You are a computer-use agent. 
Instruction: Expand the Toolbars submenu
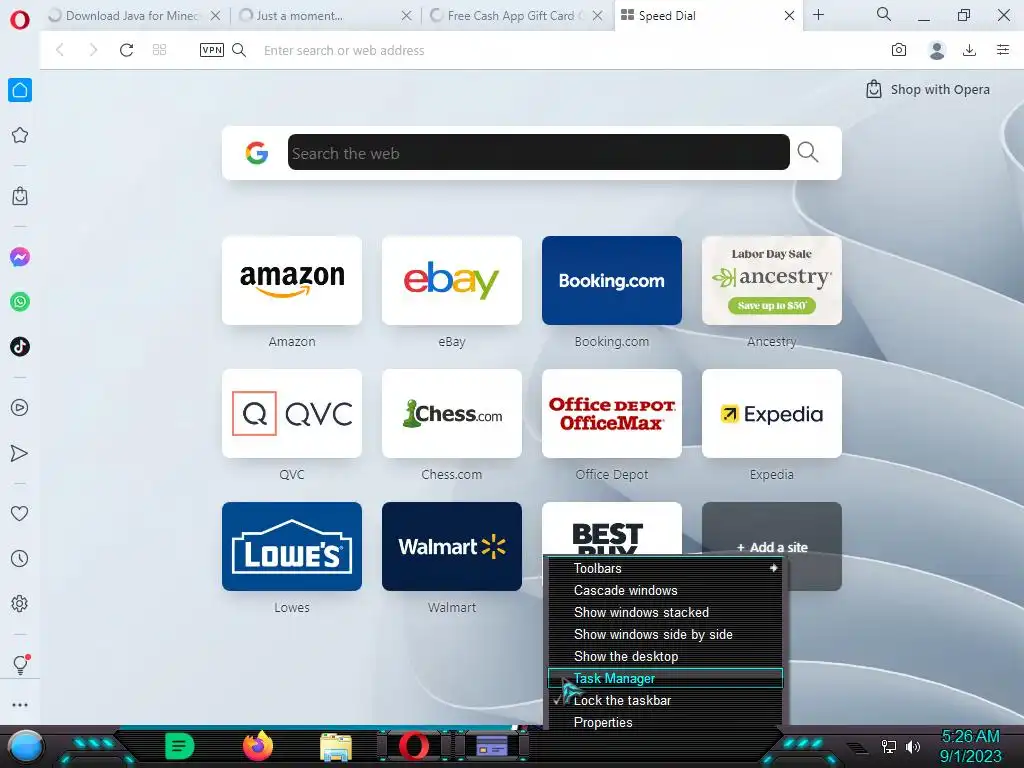coord(665,569)
